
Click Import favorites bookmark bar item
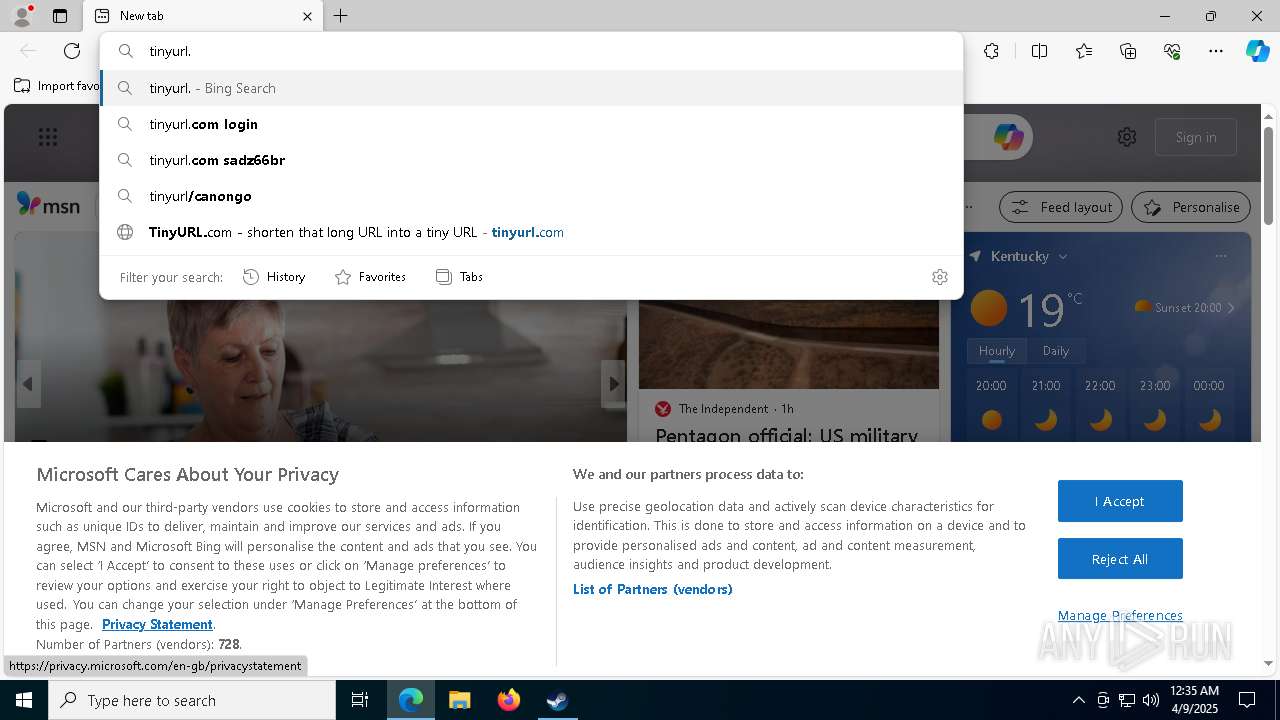pos(58,86)
